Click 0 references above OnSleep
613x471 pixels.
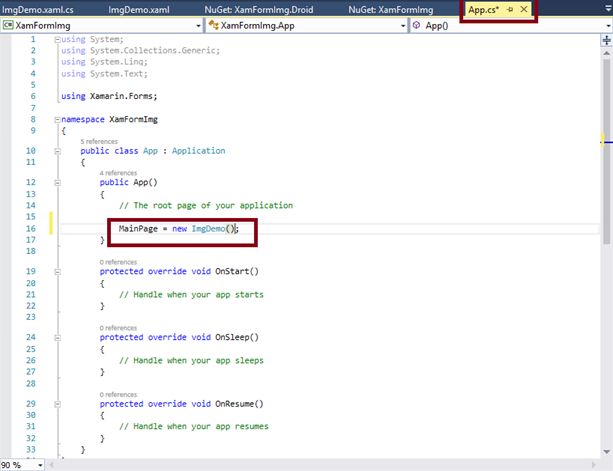pos(118,328)
